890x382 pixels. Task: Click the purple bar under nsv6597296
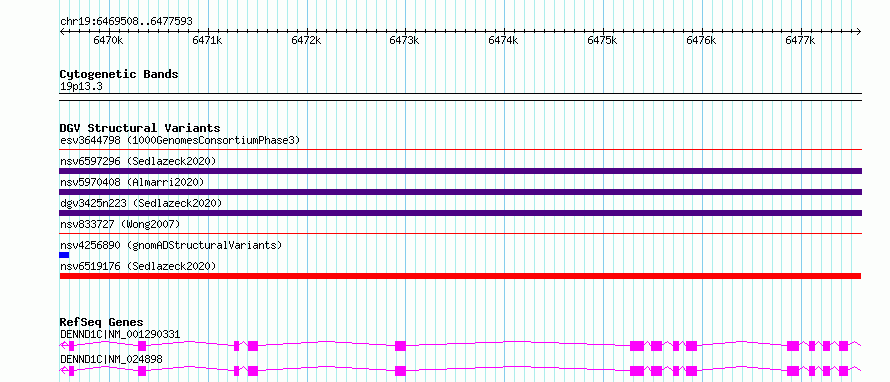(460, 171)
